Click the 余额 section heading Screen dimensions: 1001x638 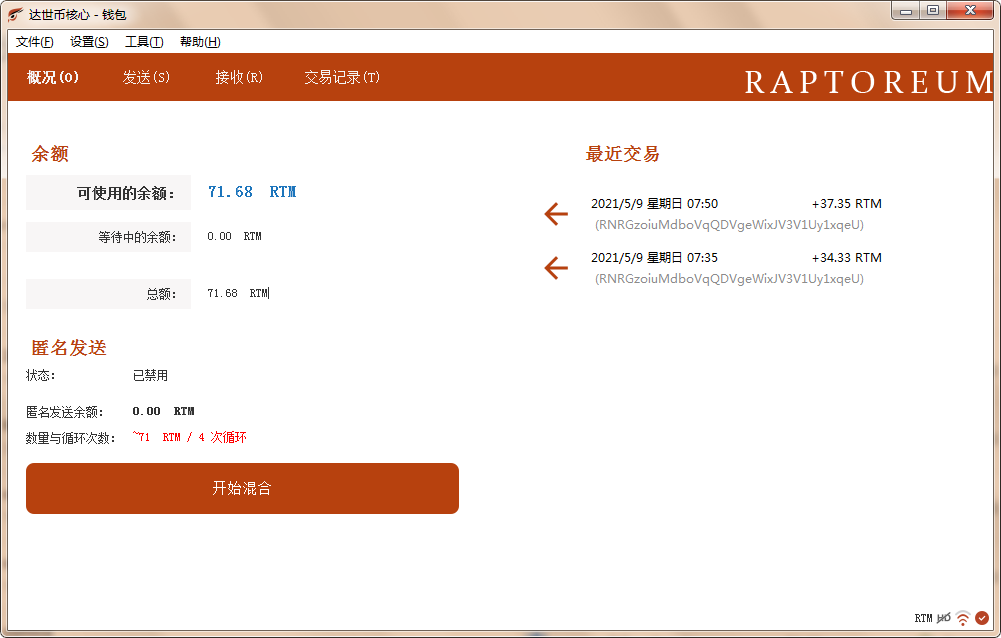point(50,154)
